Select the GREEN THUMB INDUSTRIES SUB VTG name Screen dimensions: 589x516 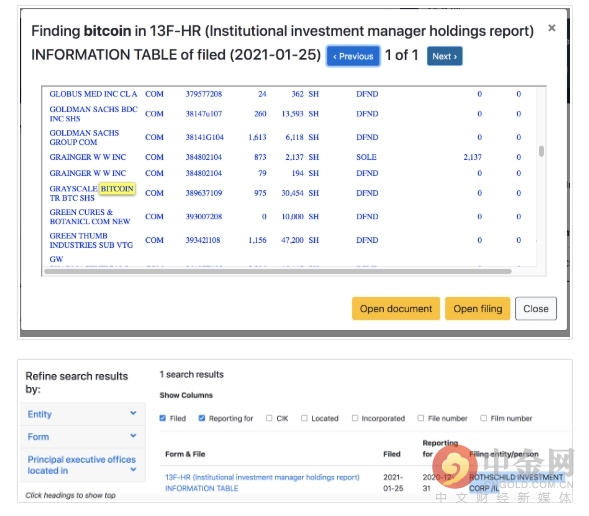coord(91,240)
